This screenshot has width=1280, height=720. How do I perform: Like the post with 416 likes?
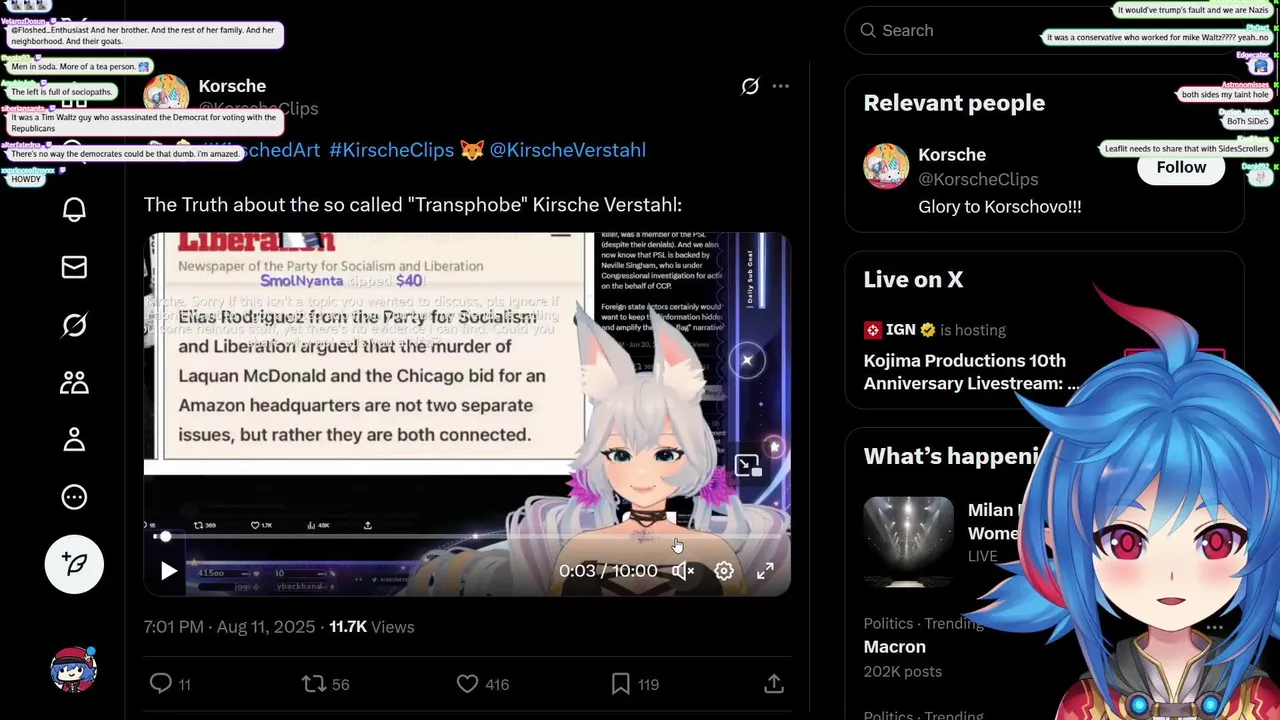tap(483, 684)
